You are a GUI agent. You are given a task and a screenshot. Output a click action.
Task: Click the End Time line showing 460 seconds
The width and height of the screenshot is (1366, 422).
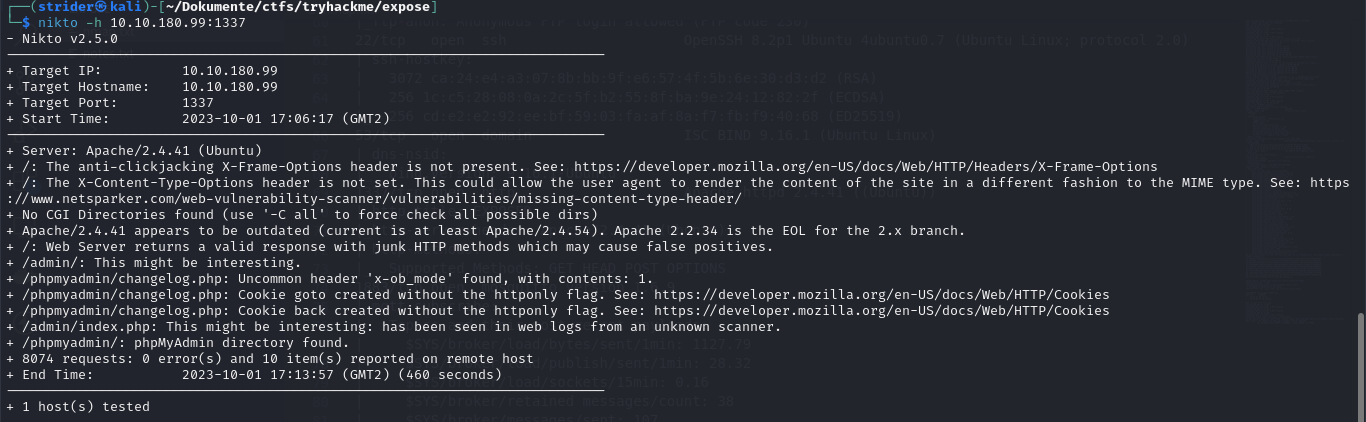click(x=254, y=375)
